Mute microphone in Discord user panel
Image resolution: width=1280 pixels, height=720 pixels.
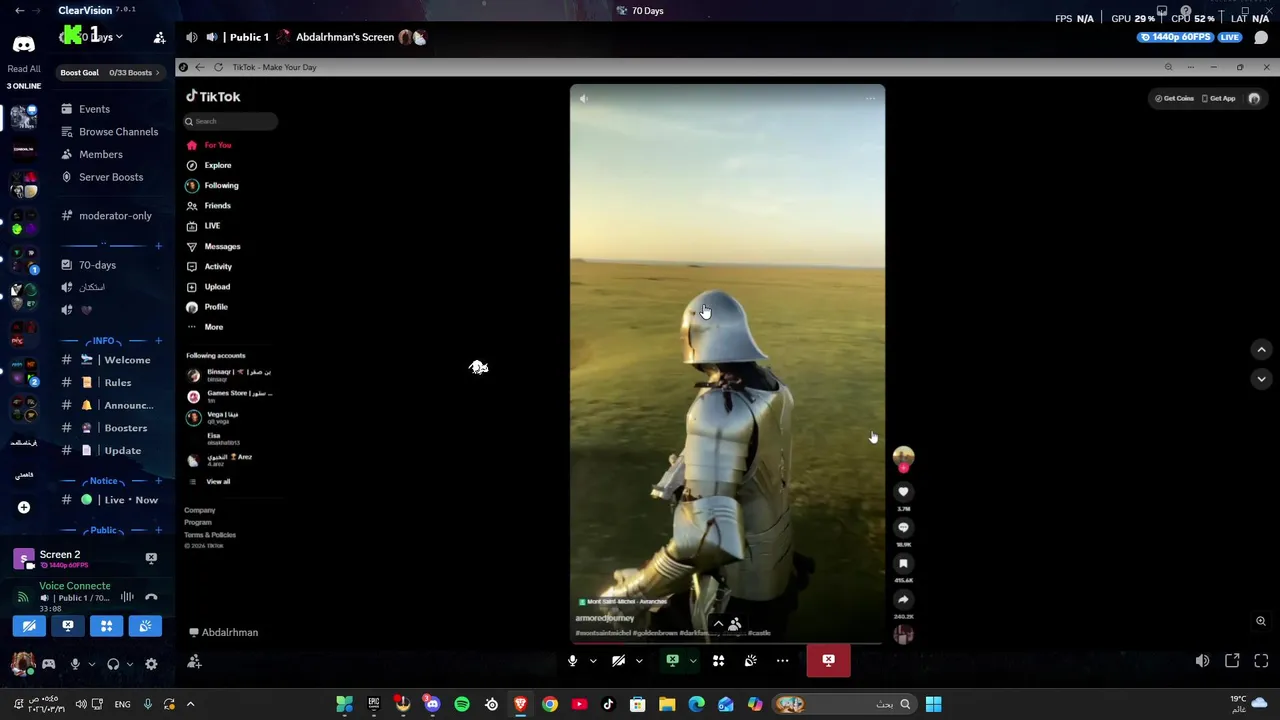click(x=75, y=664)
